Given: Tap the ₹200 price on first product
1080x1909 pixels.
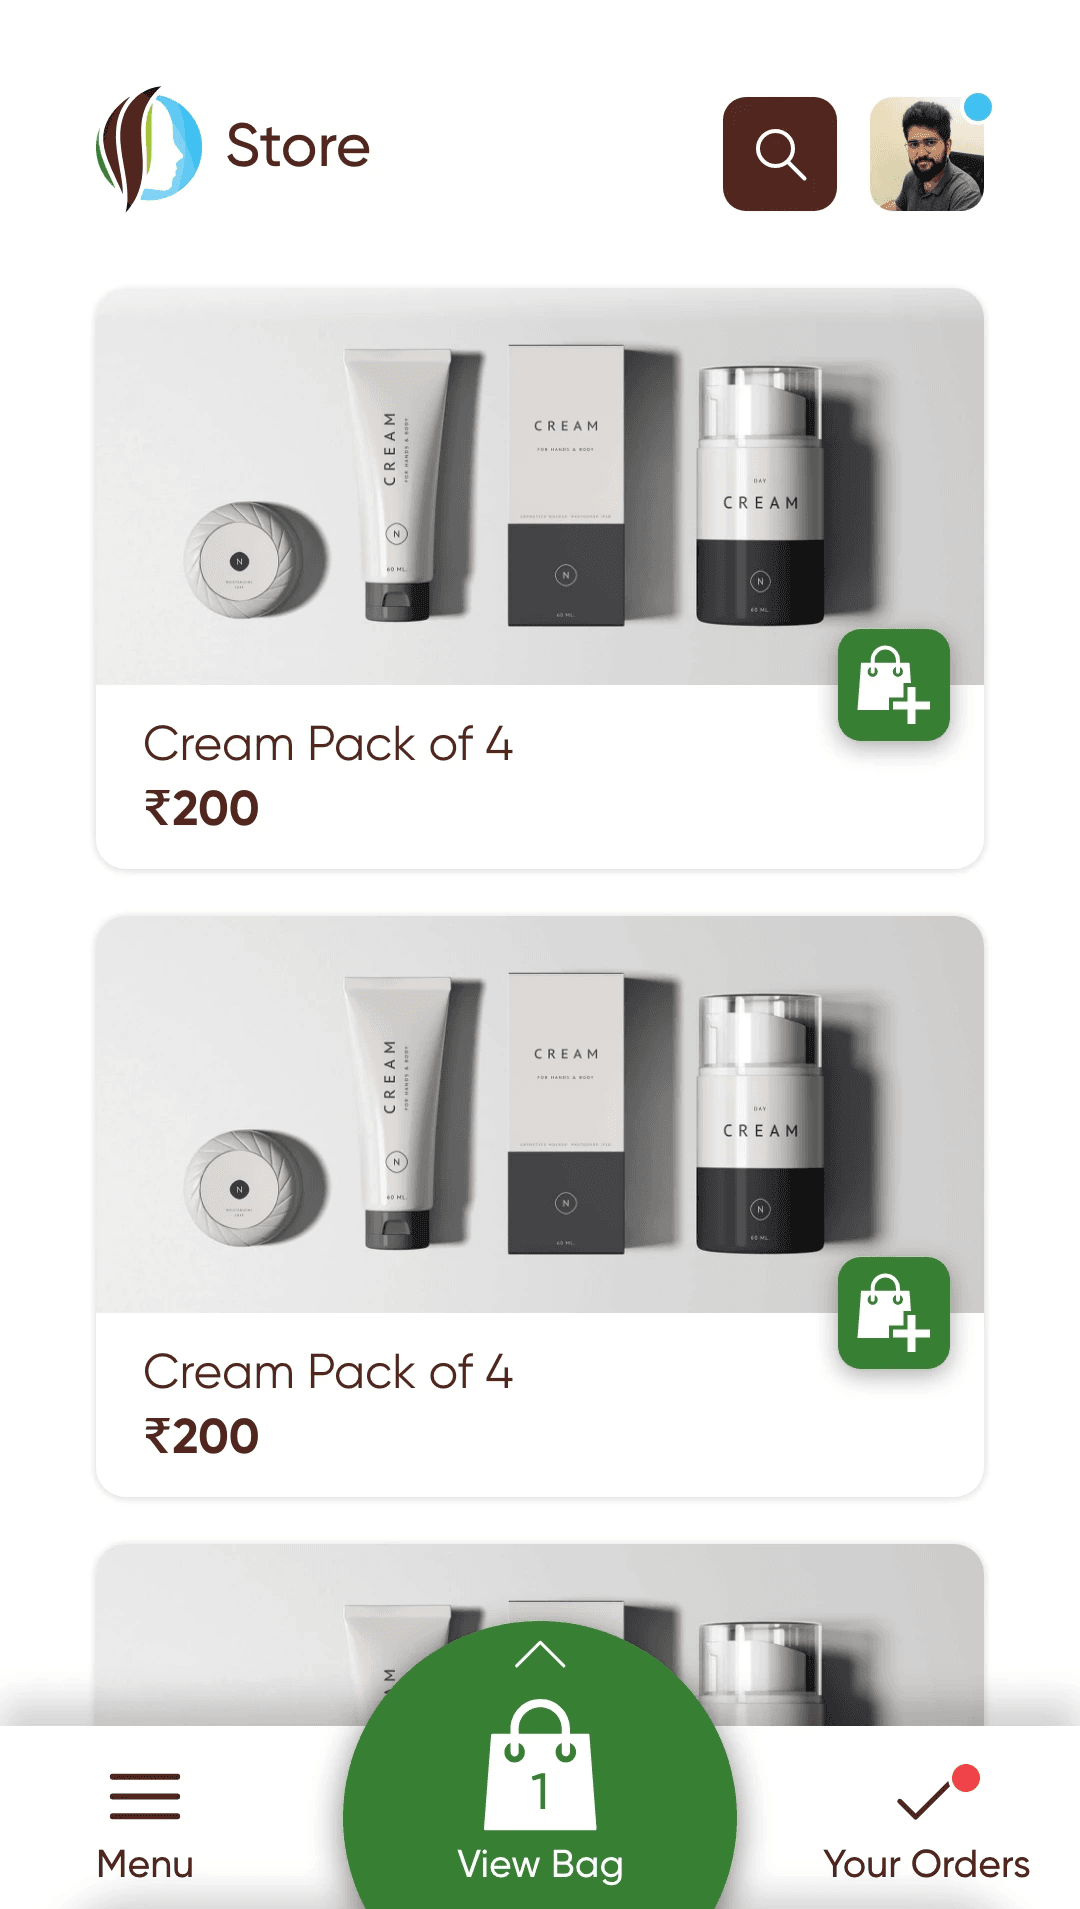Looking at the screenshot, I should pyautogui.click(x=202, y=808).
